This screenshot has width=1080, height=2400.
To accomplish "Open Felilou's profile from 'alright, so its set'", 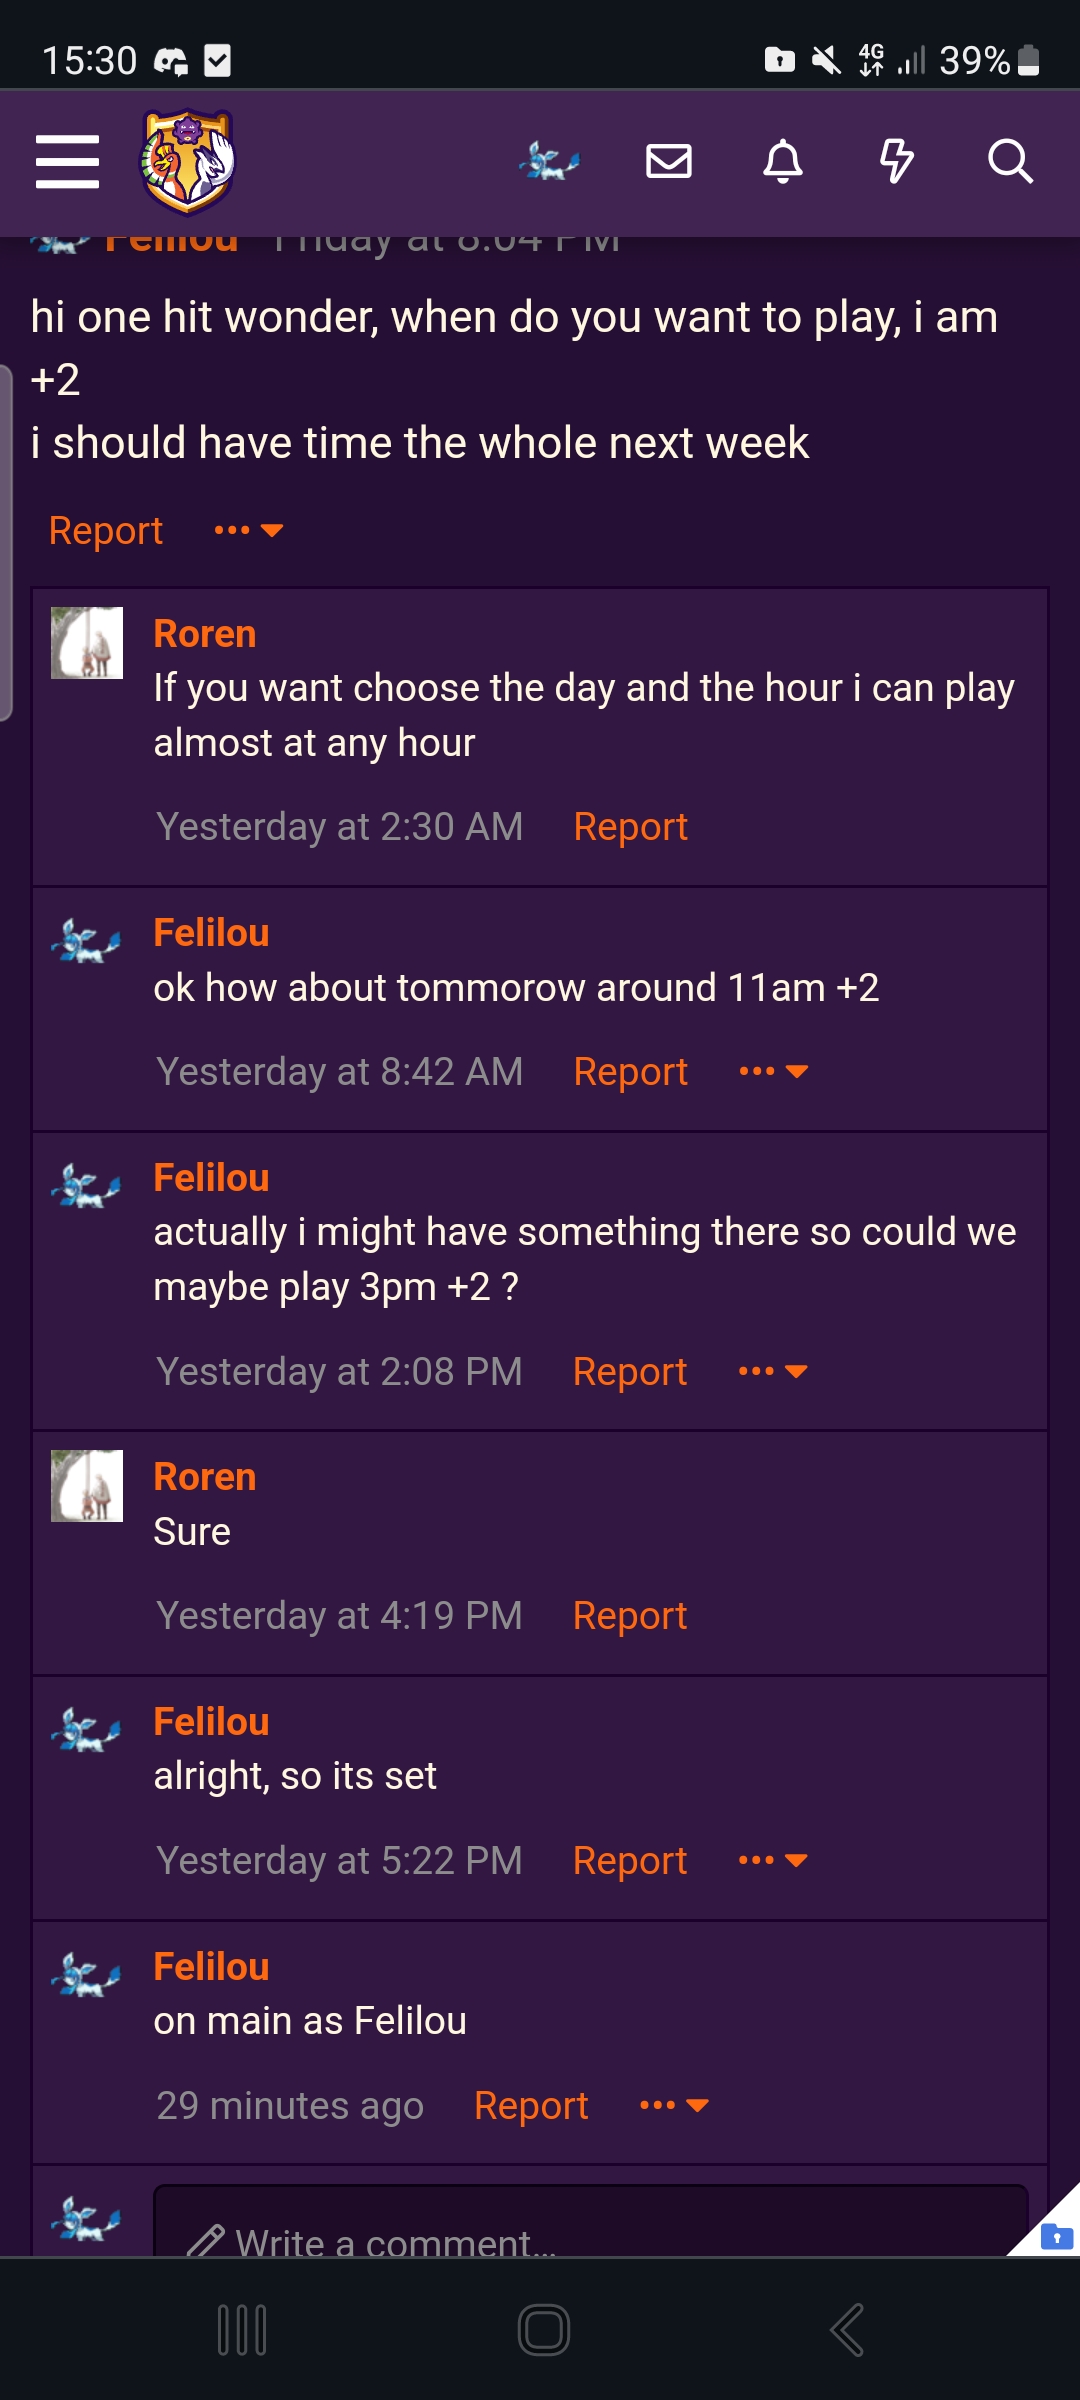I will (211, 1722).
